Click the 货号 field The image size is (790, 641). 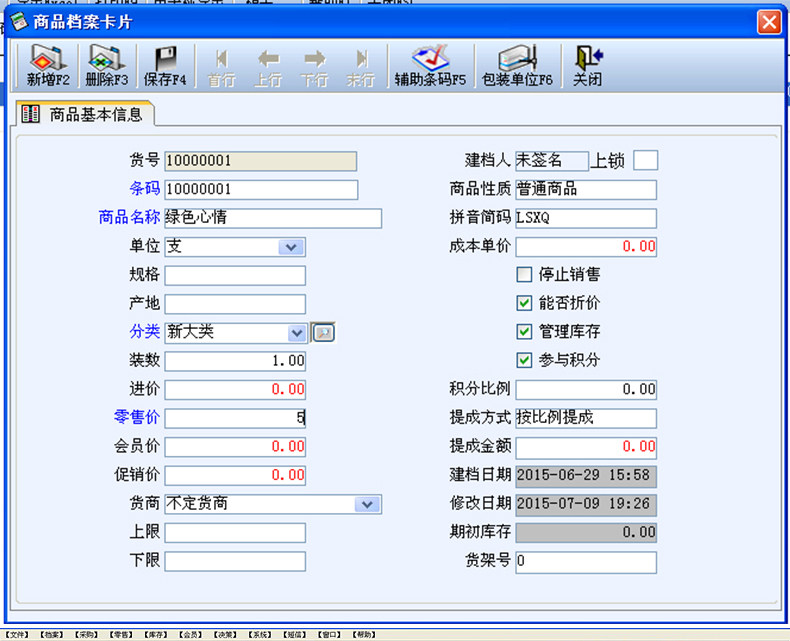(260, 161)
